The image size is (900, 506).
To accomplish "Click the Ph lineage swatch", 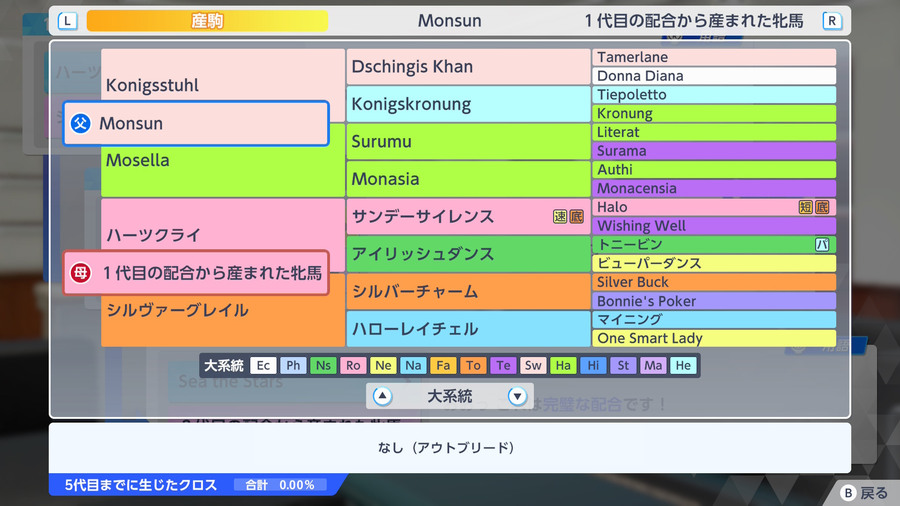I will click(293, 365).
